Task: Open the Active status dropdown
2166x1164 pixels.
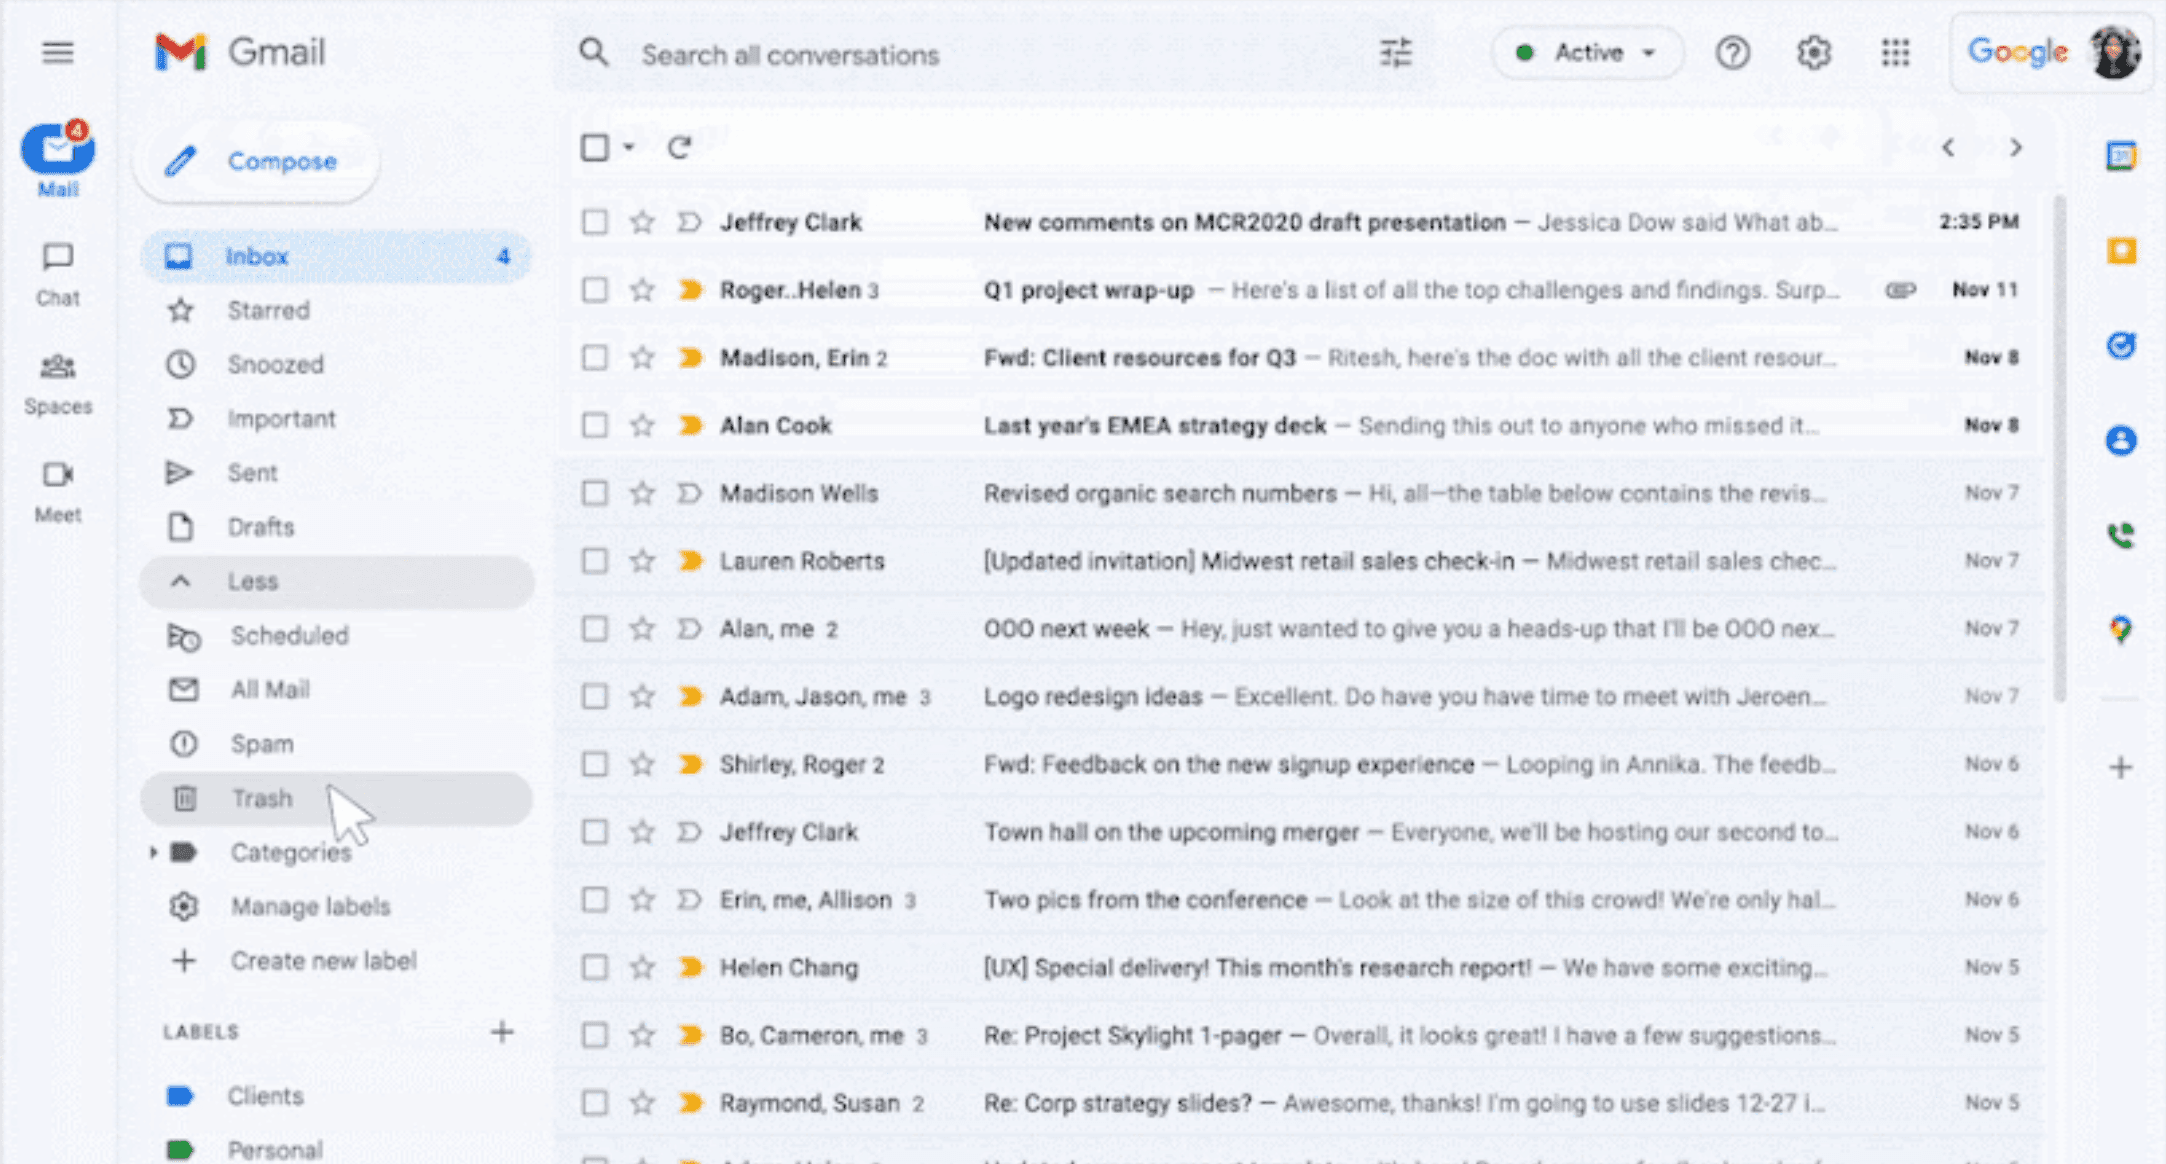Action: pos(1587,52)
